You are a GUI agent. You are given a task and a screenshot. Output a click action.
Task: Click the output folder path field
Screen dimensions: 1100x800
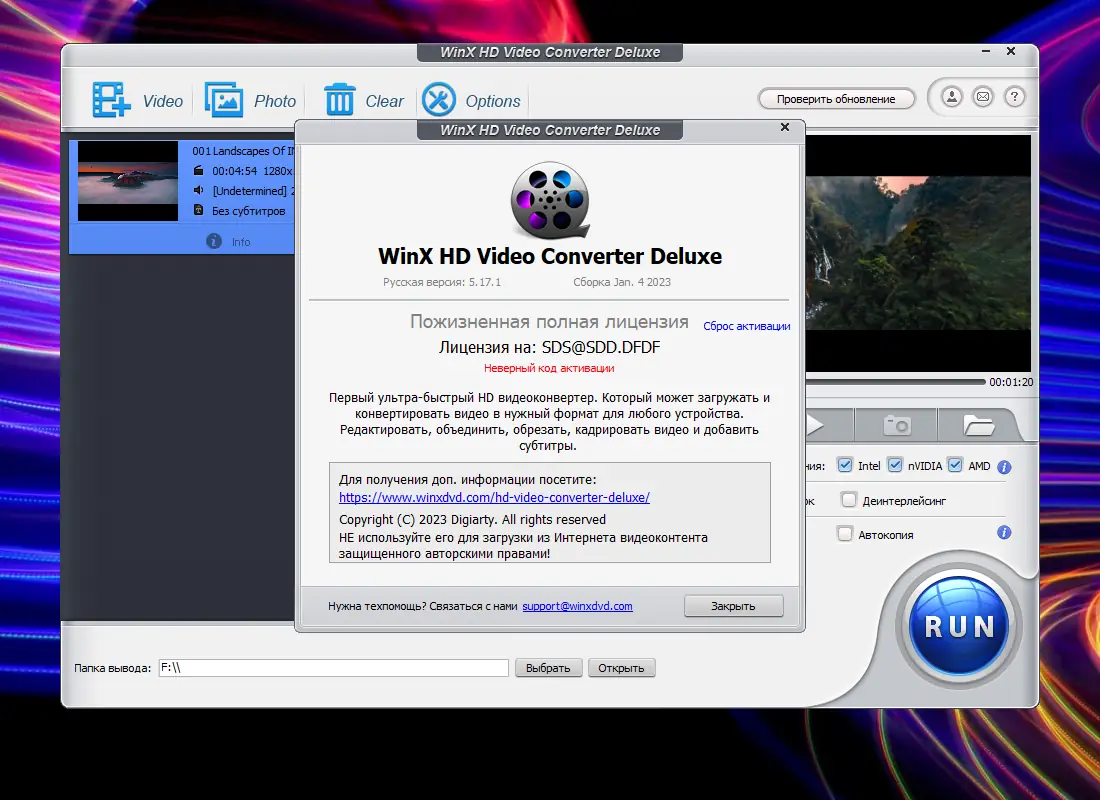(x=333, y=667)
